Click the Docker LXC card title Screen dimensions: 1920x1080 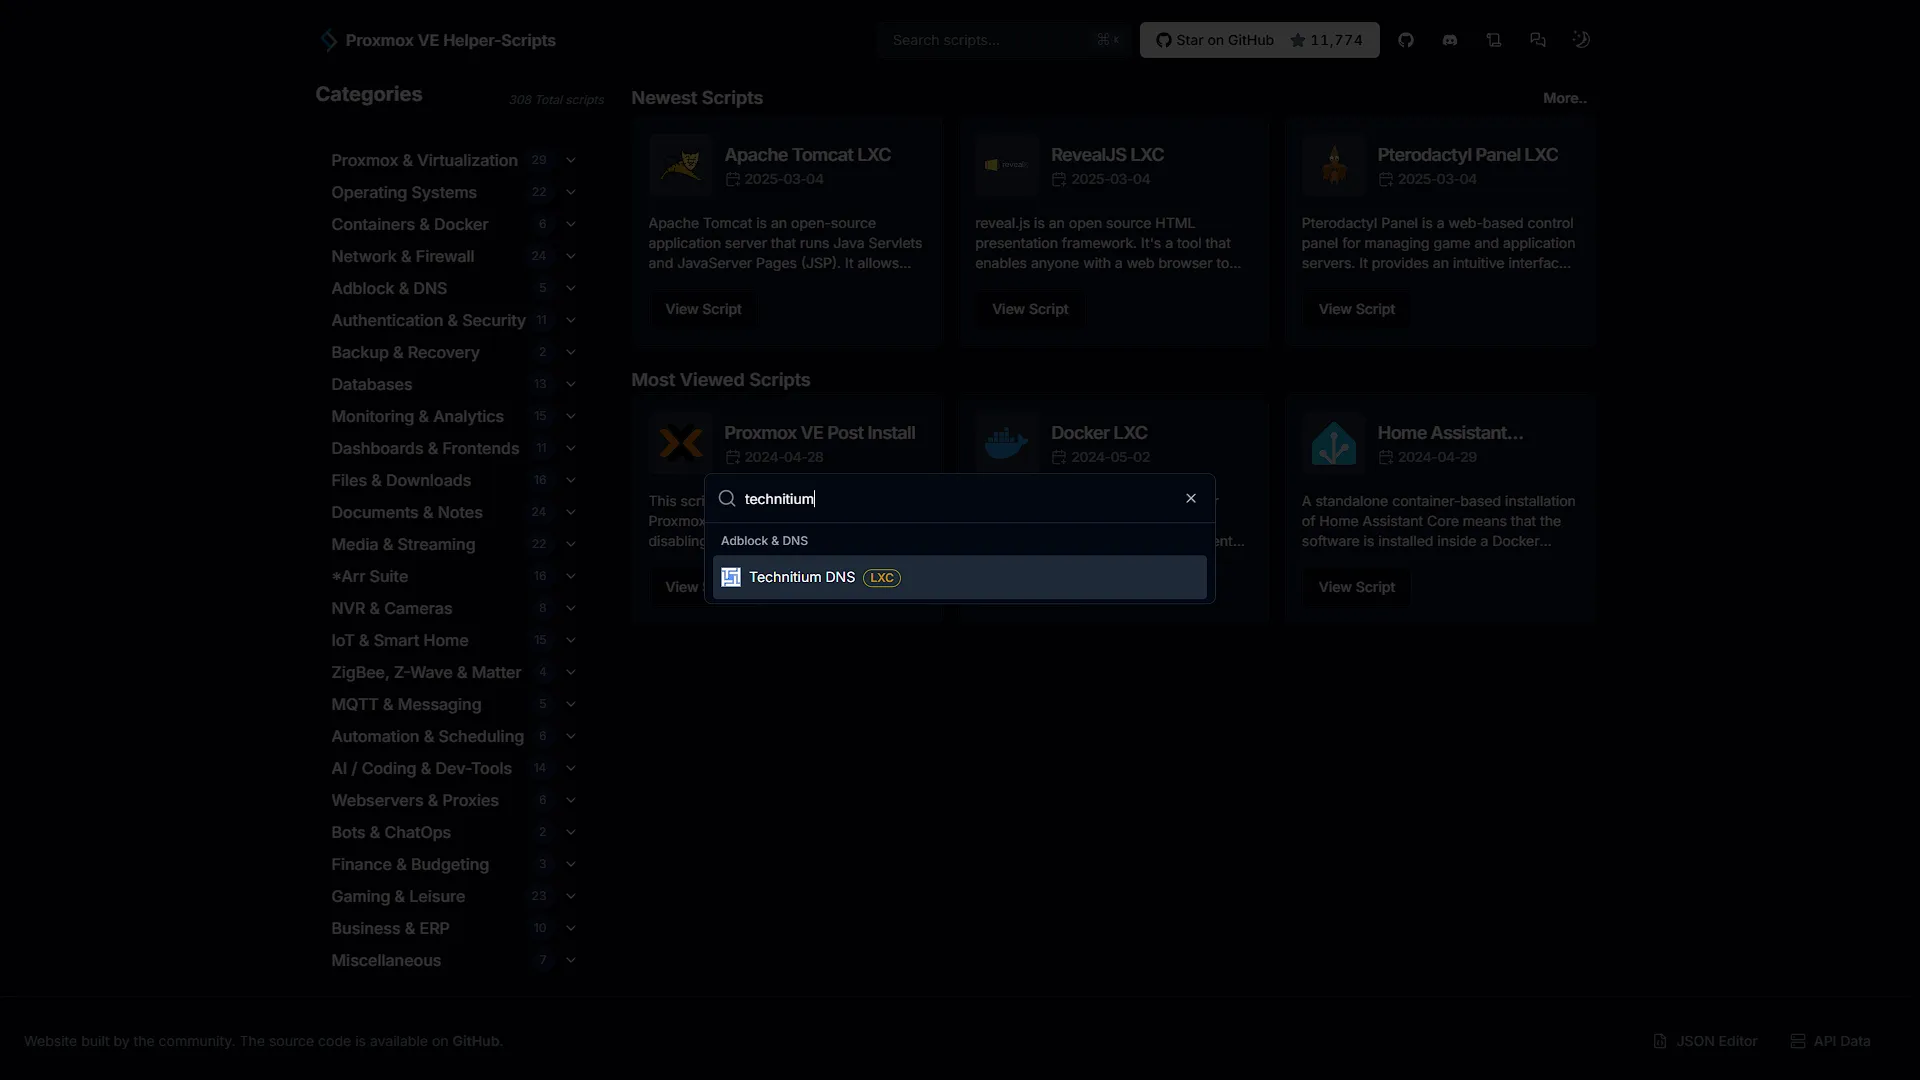tap(1099, 433)
